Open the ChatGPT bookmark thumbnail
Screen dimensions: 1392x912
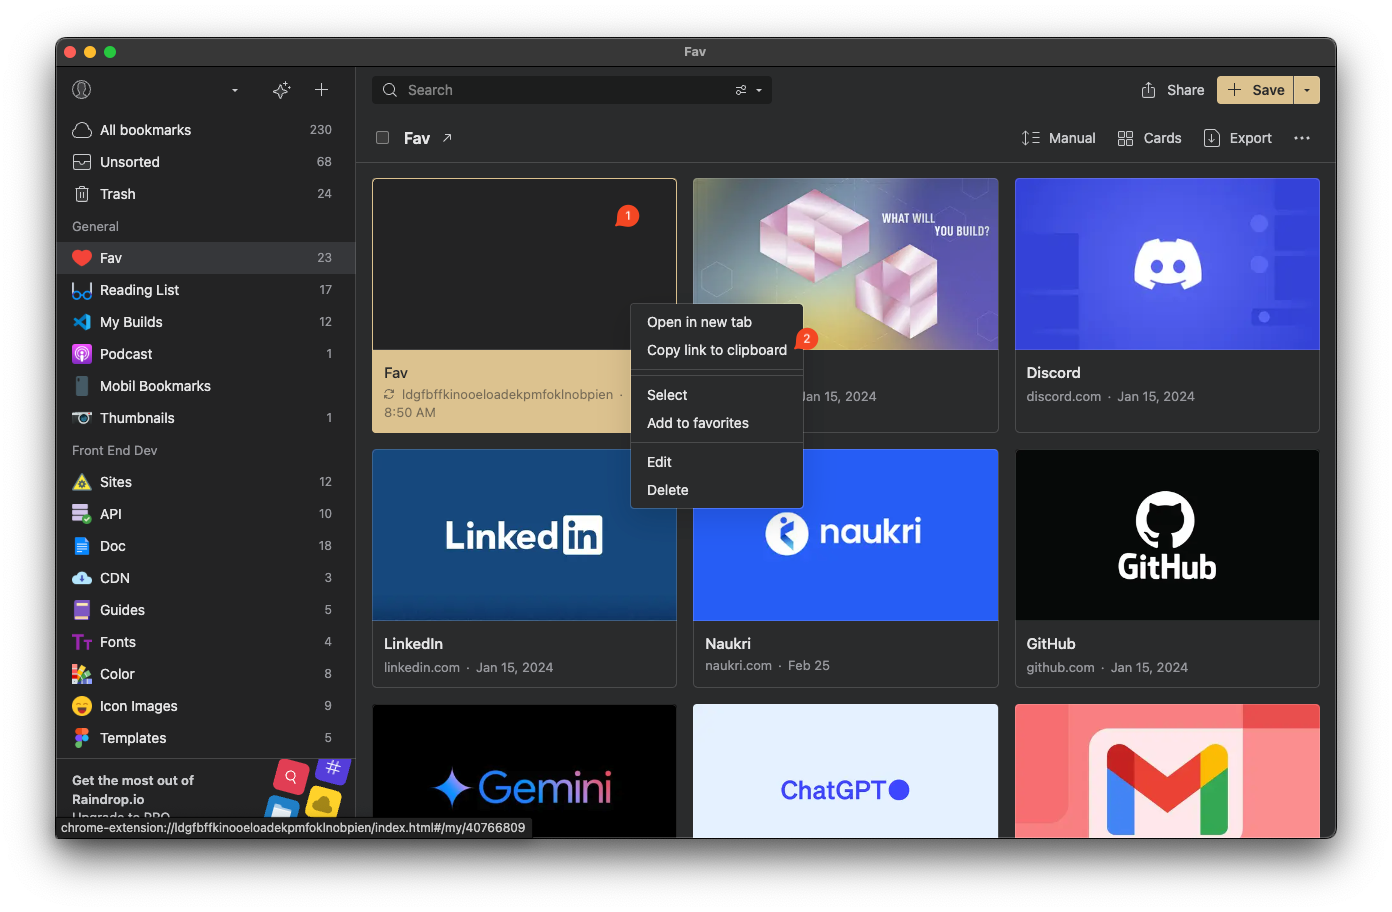tap(845, 771)
